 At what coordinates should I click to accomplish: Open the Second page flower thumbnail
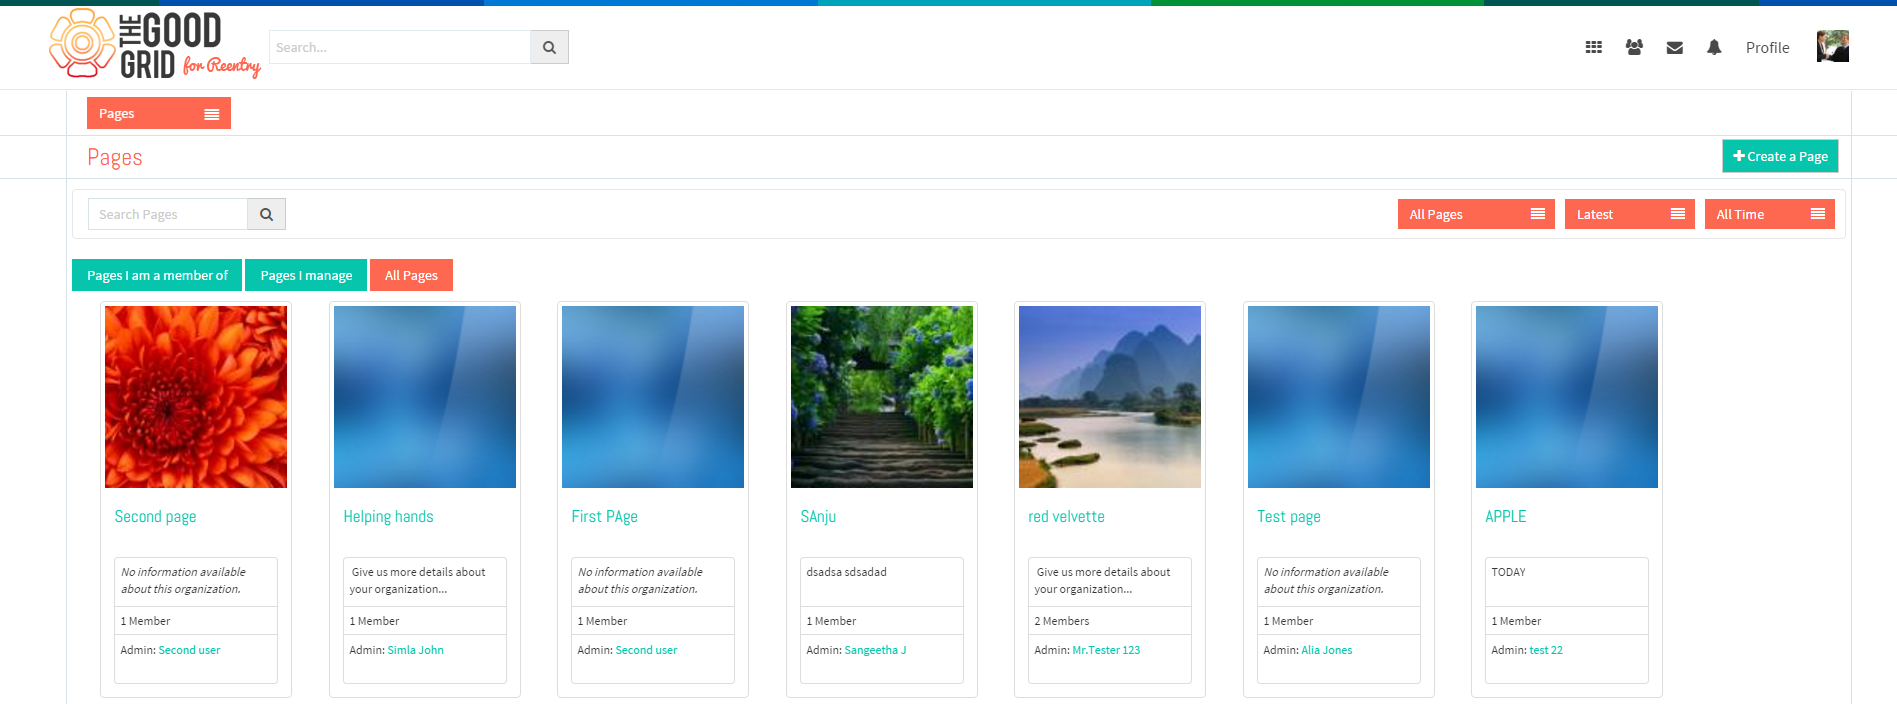coord(196,397)
